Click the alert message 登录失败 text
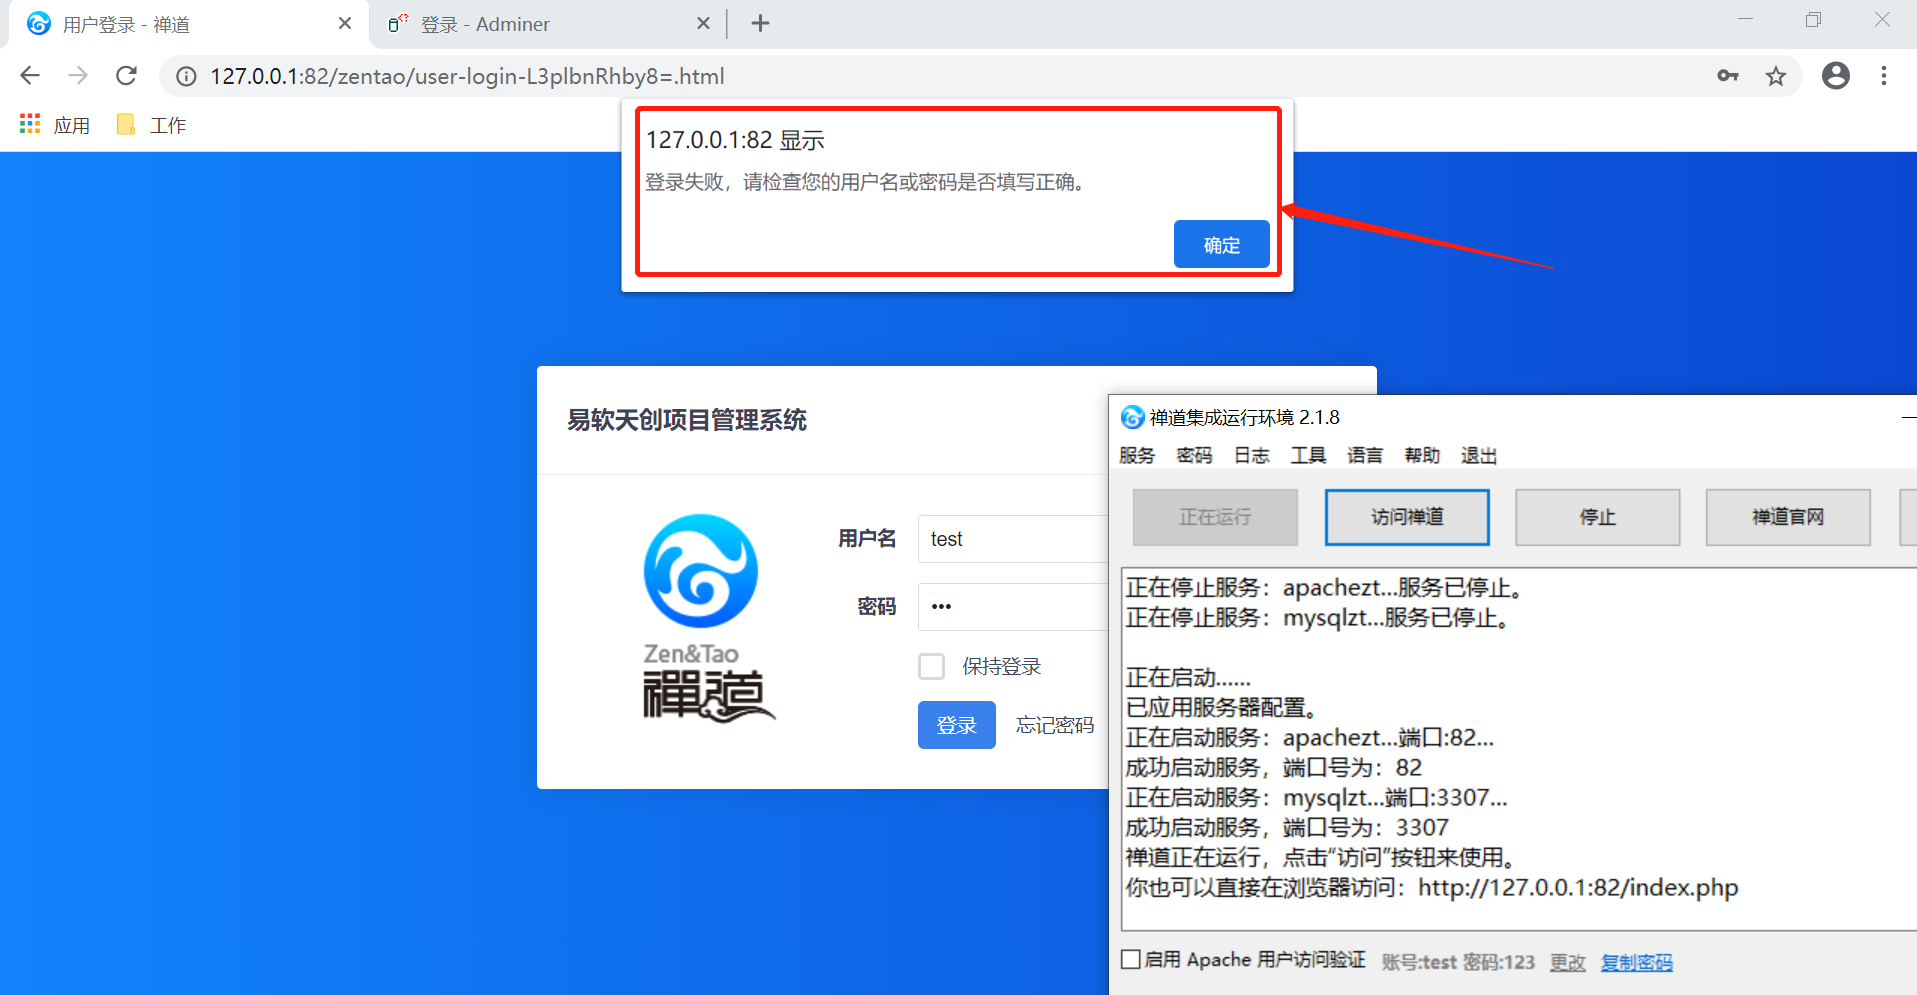Image resolution: width=1917 pixels, height=995 pixels. click(865, 182)
